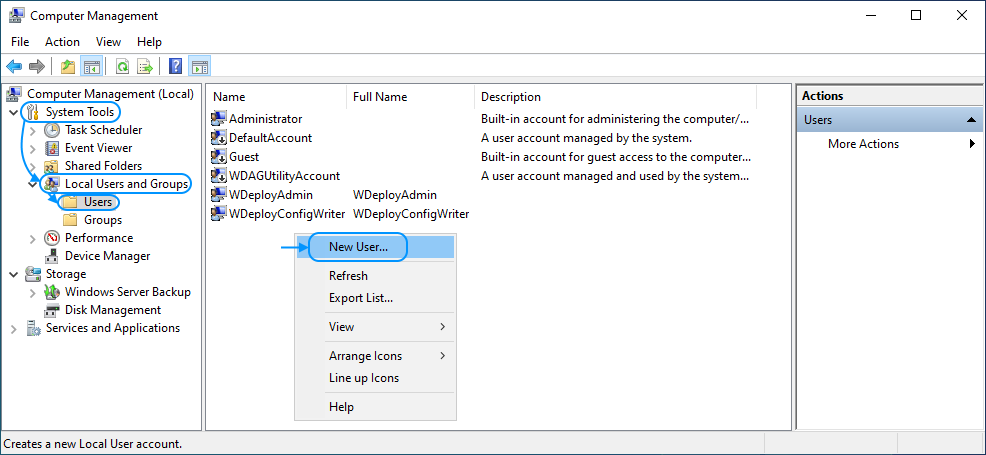
Task: Open the View menu in menu bar
Action: coord(108,42)
